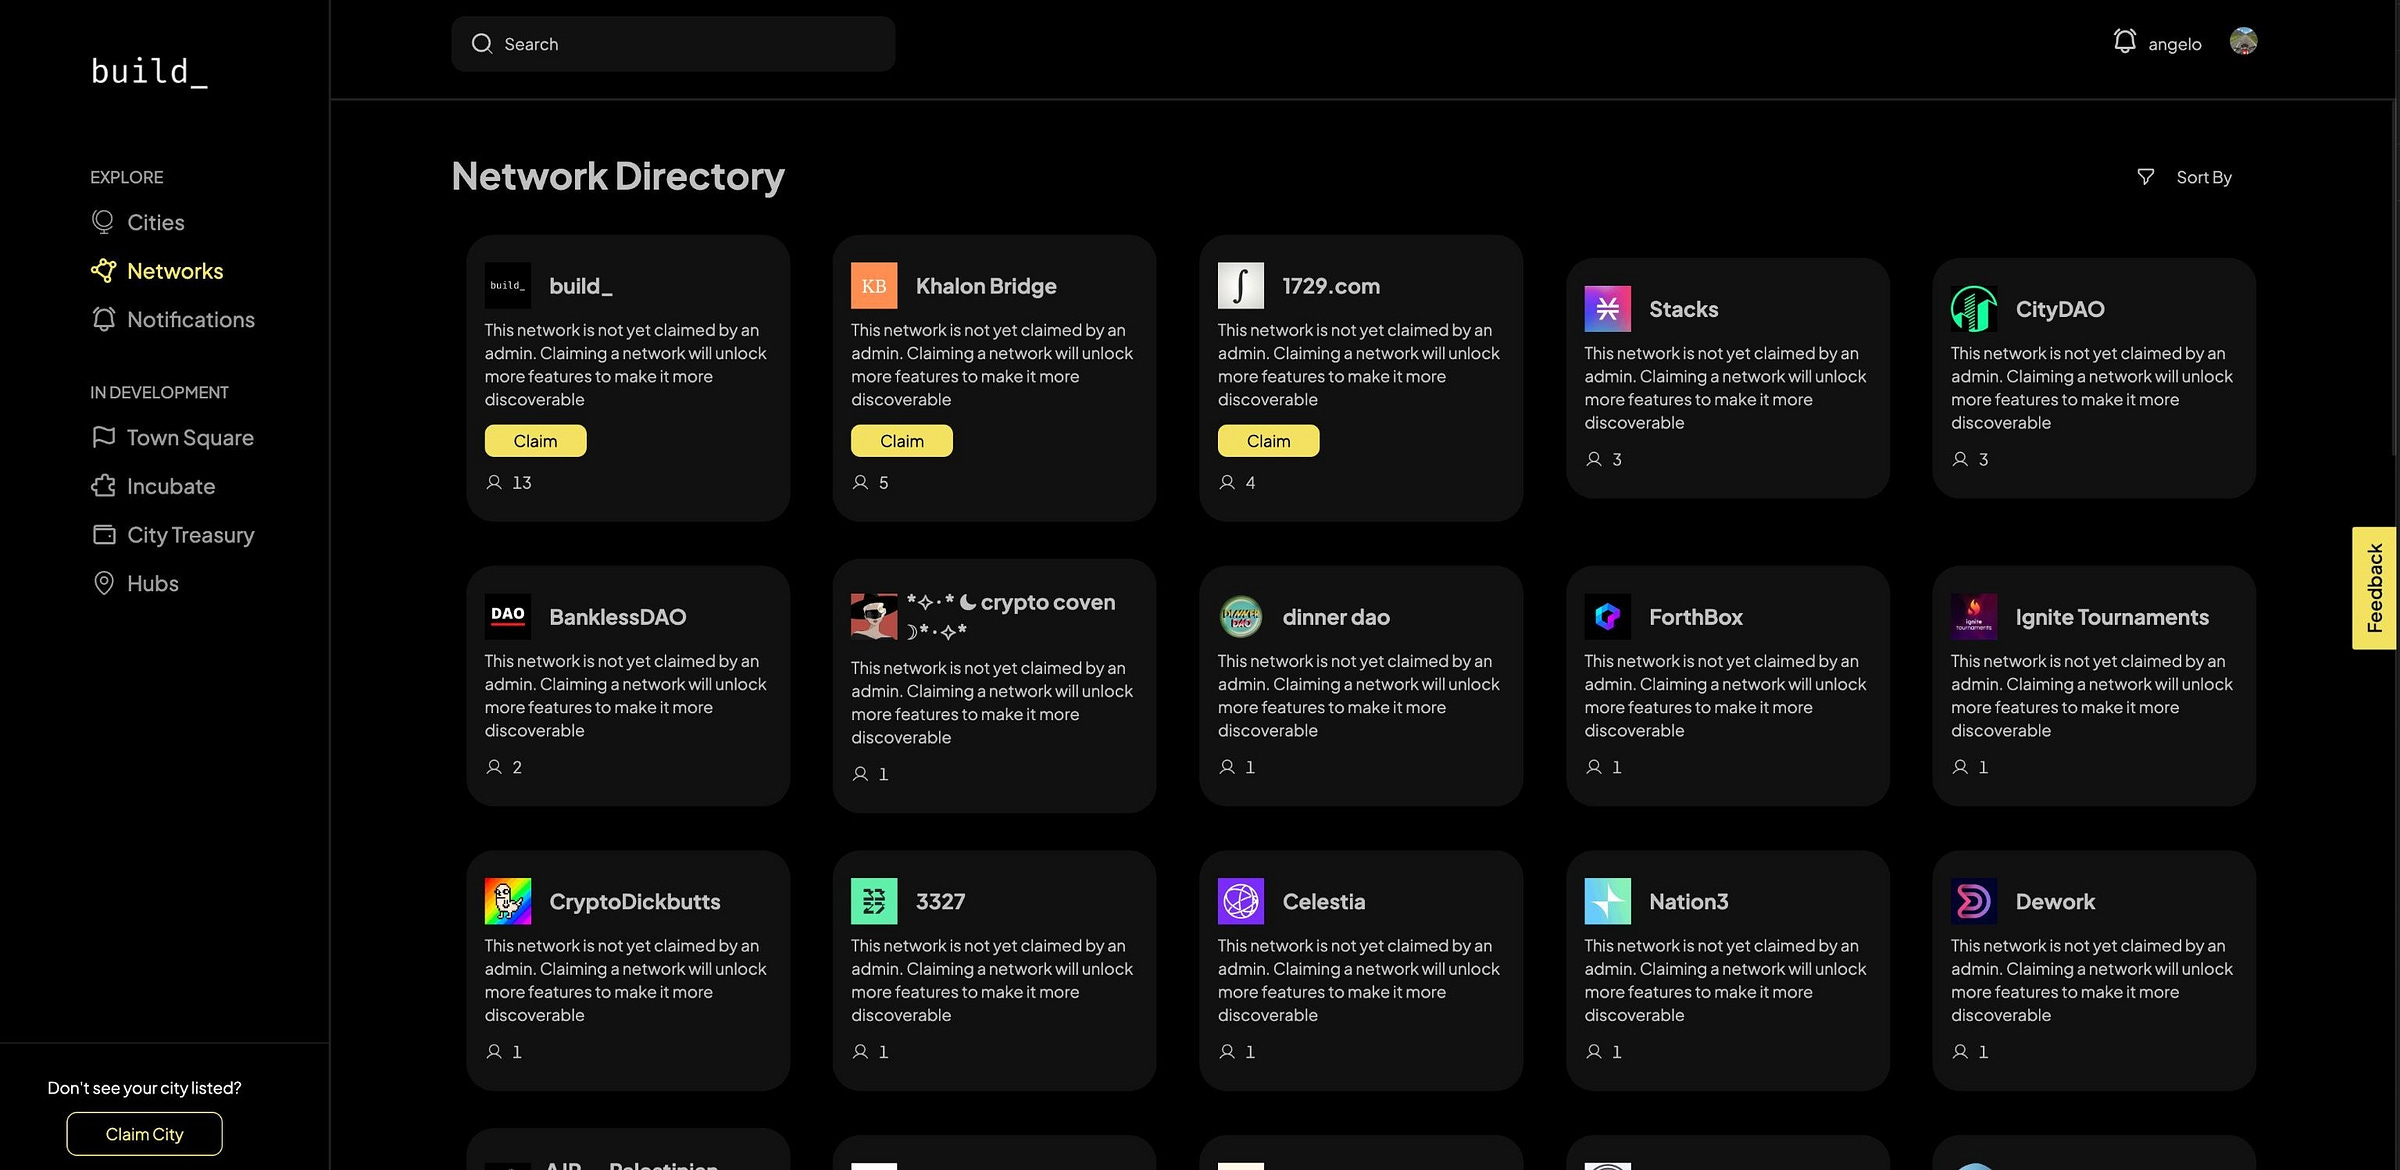
Task: Click the build_ network logo
Action: [x=508, y=286]
